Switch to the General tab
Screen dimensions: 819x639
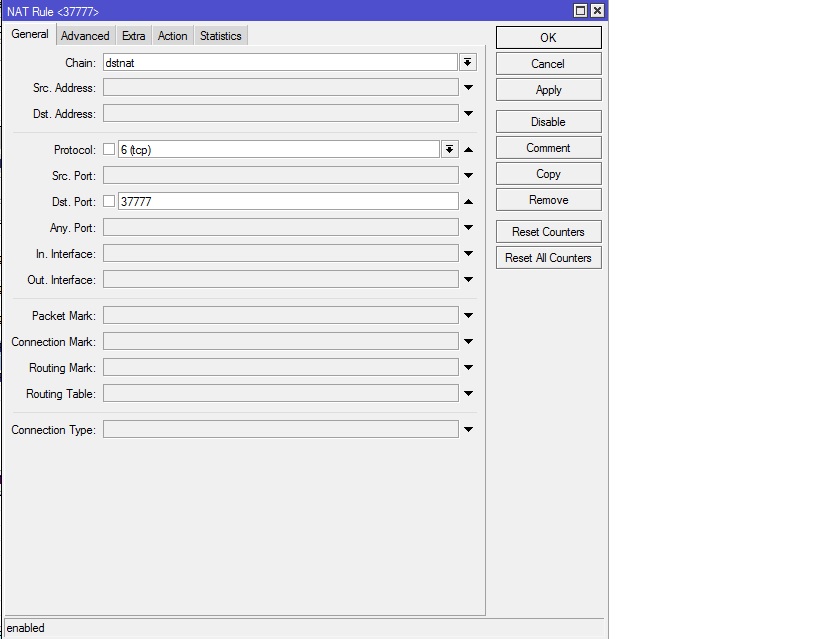tap(30, 34)
